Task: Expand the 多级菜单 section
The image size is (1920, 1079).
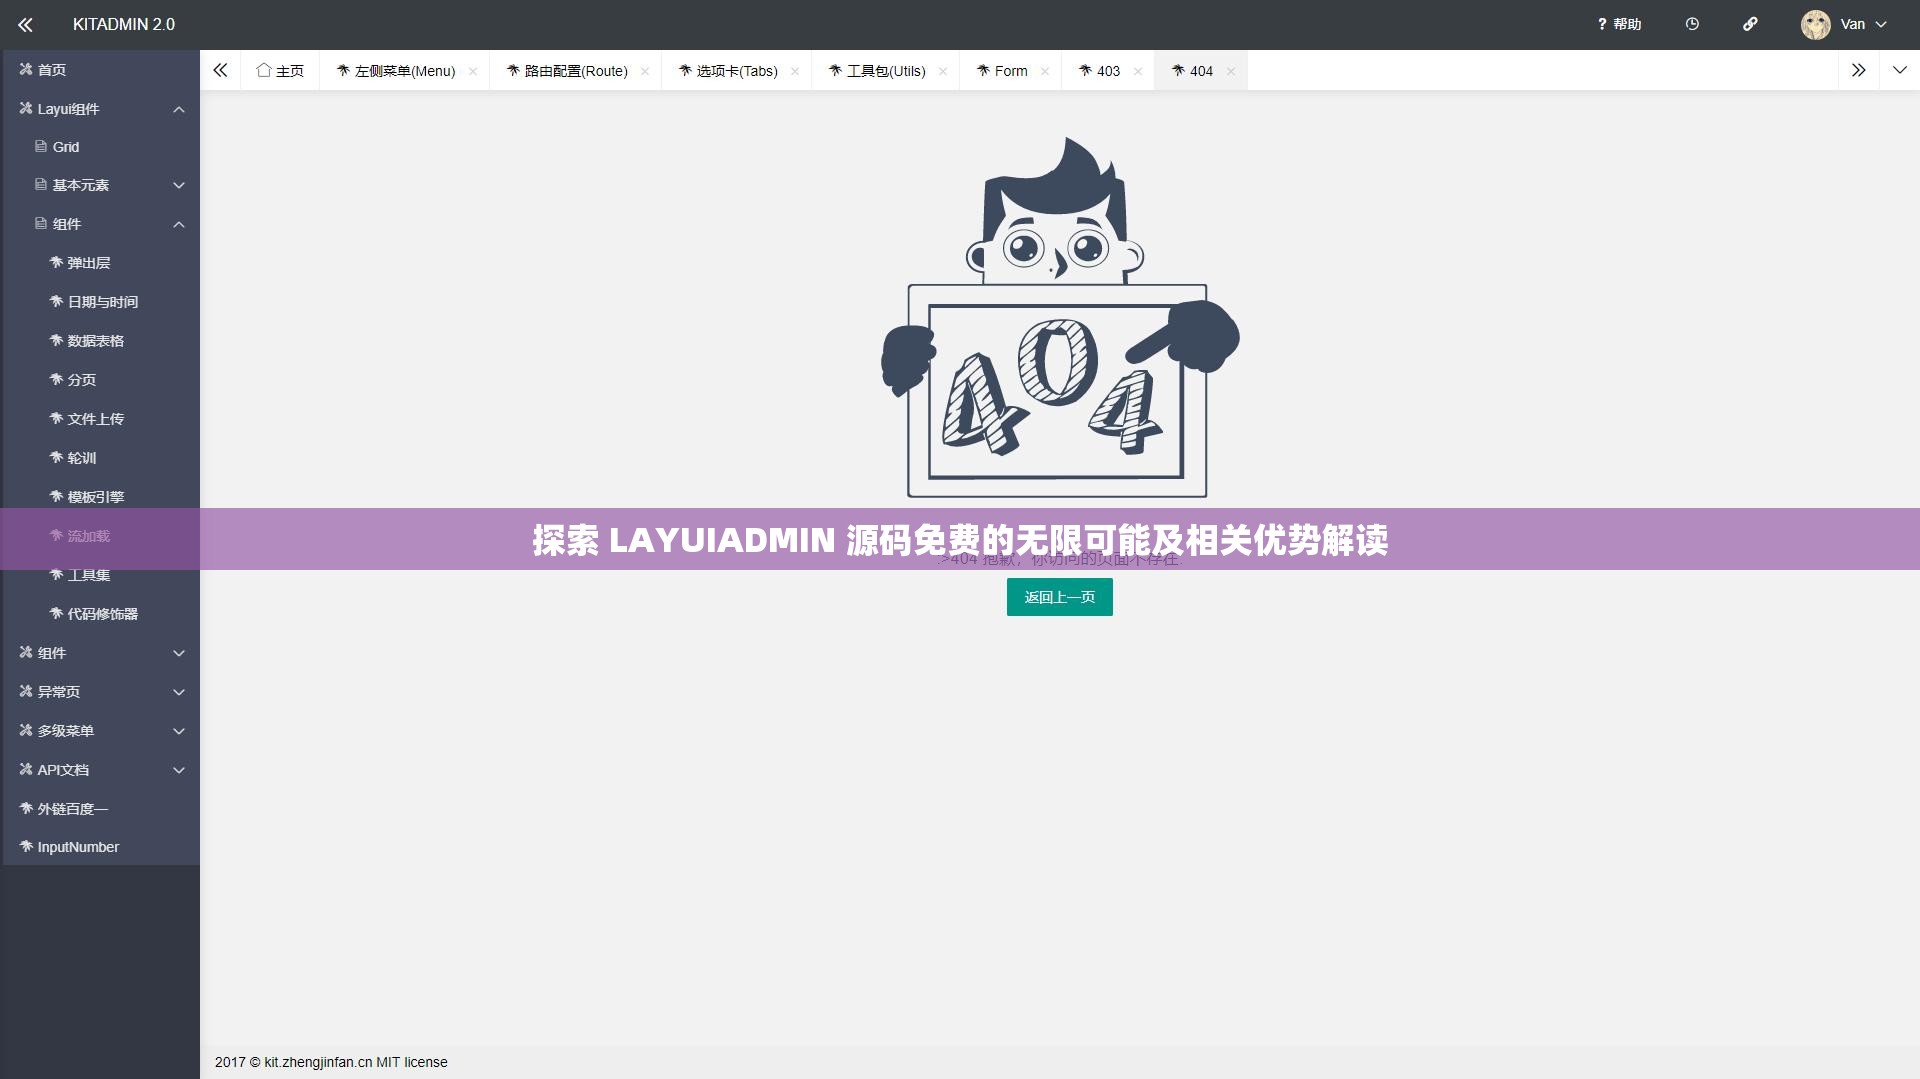Action: (x=68, y=730)
